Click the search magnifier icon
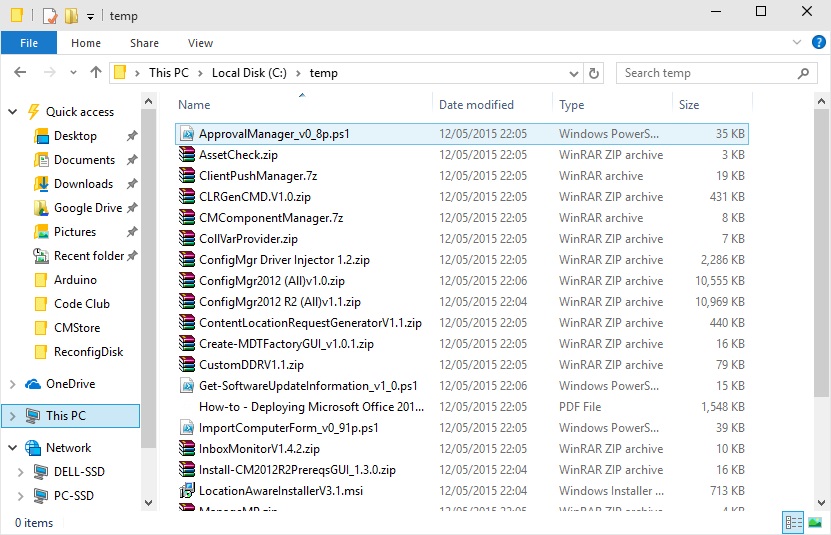The width and height of the screenshot is (831, 535). click(x=803, y=73)
